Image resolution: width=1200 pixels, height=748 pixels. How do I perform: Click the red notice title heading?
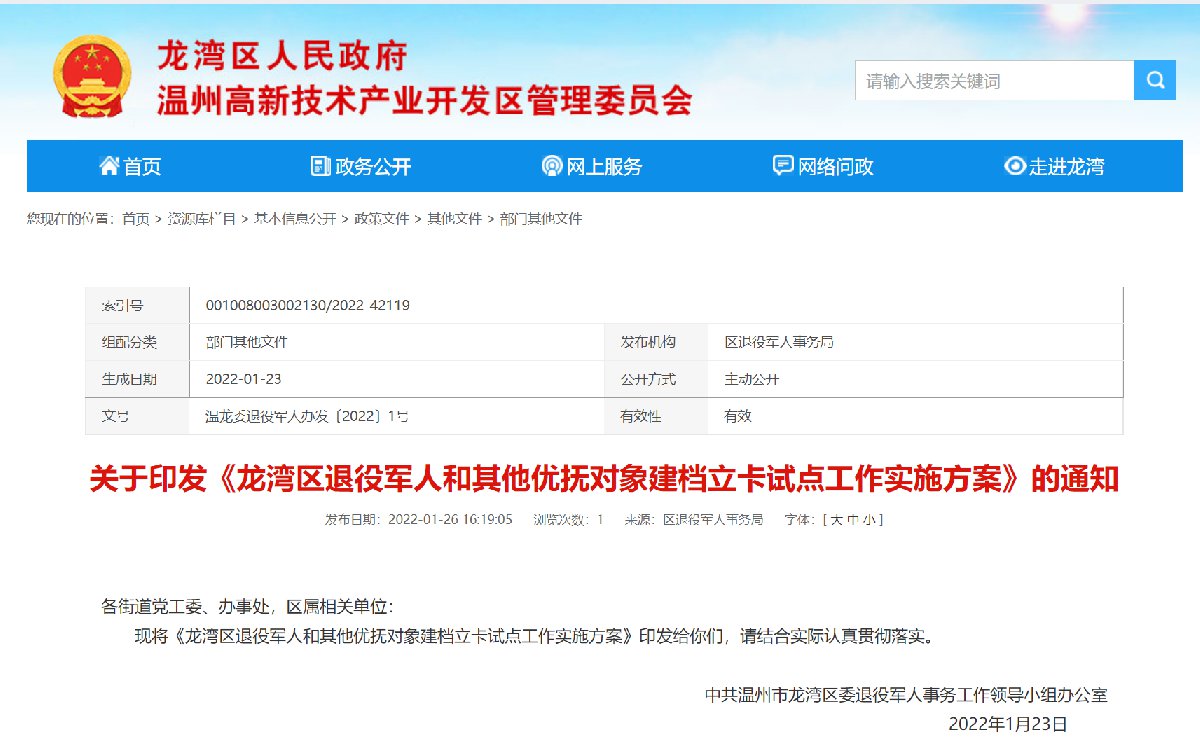click(x=604, y=480)
